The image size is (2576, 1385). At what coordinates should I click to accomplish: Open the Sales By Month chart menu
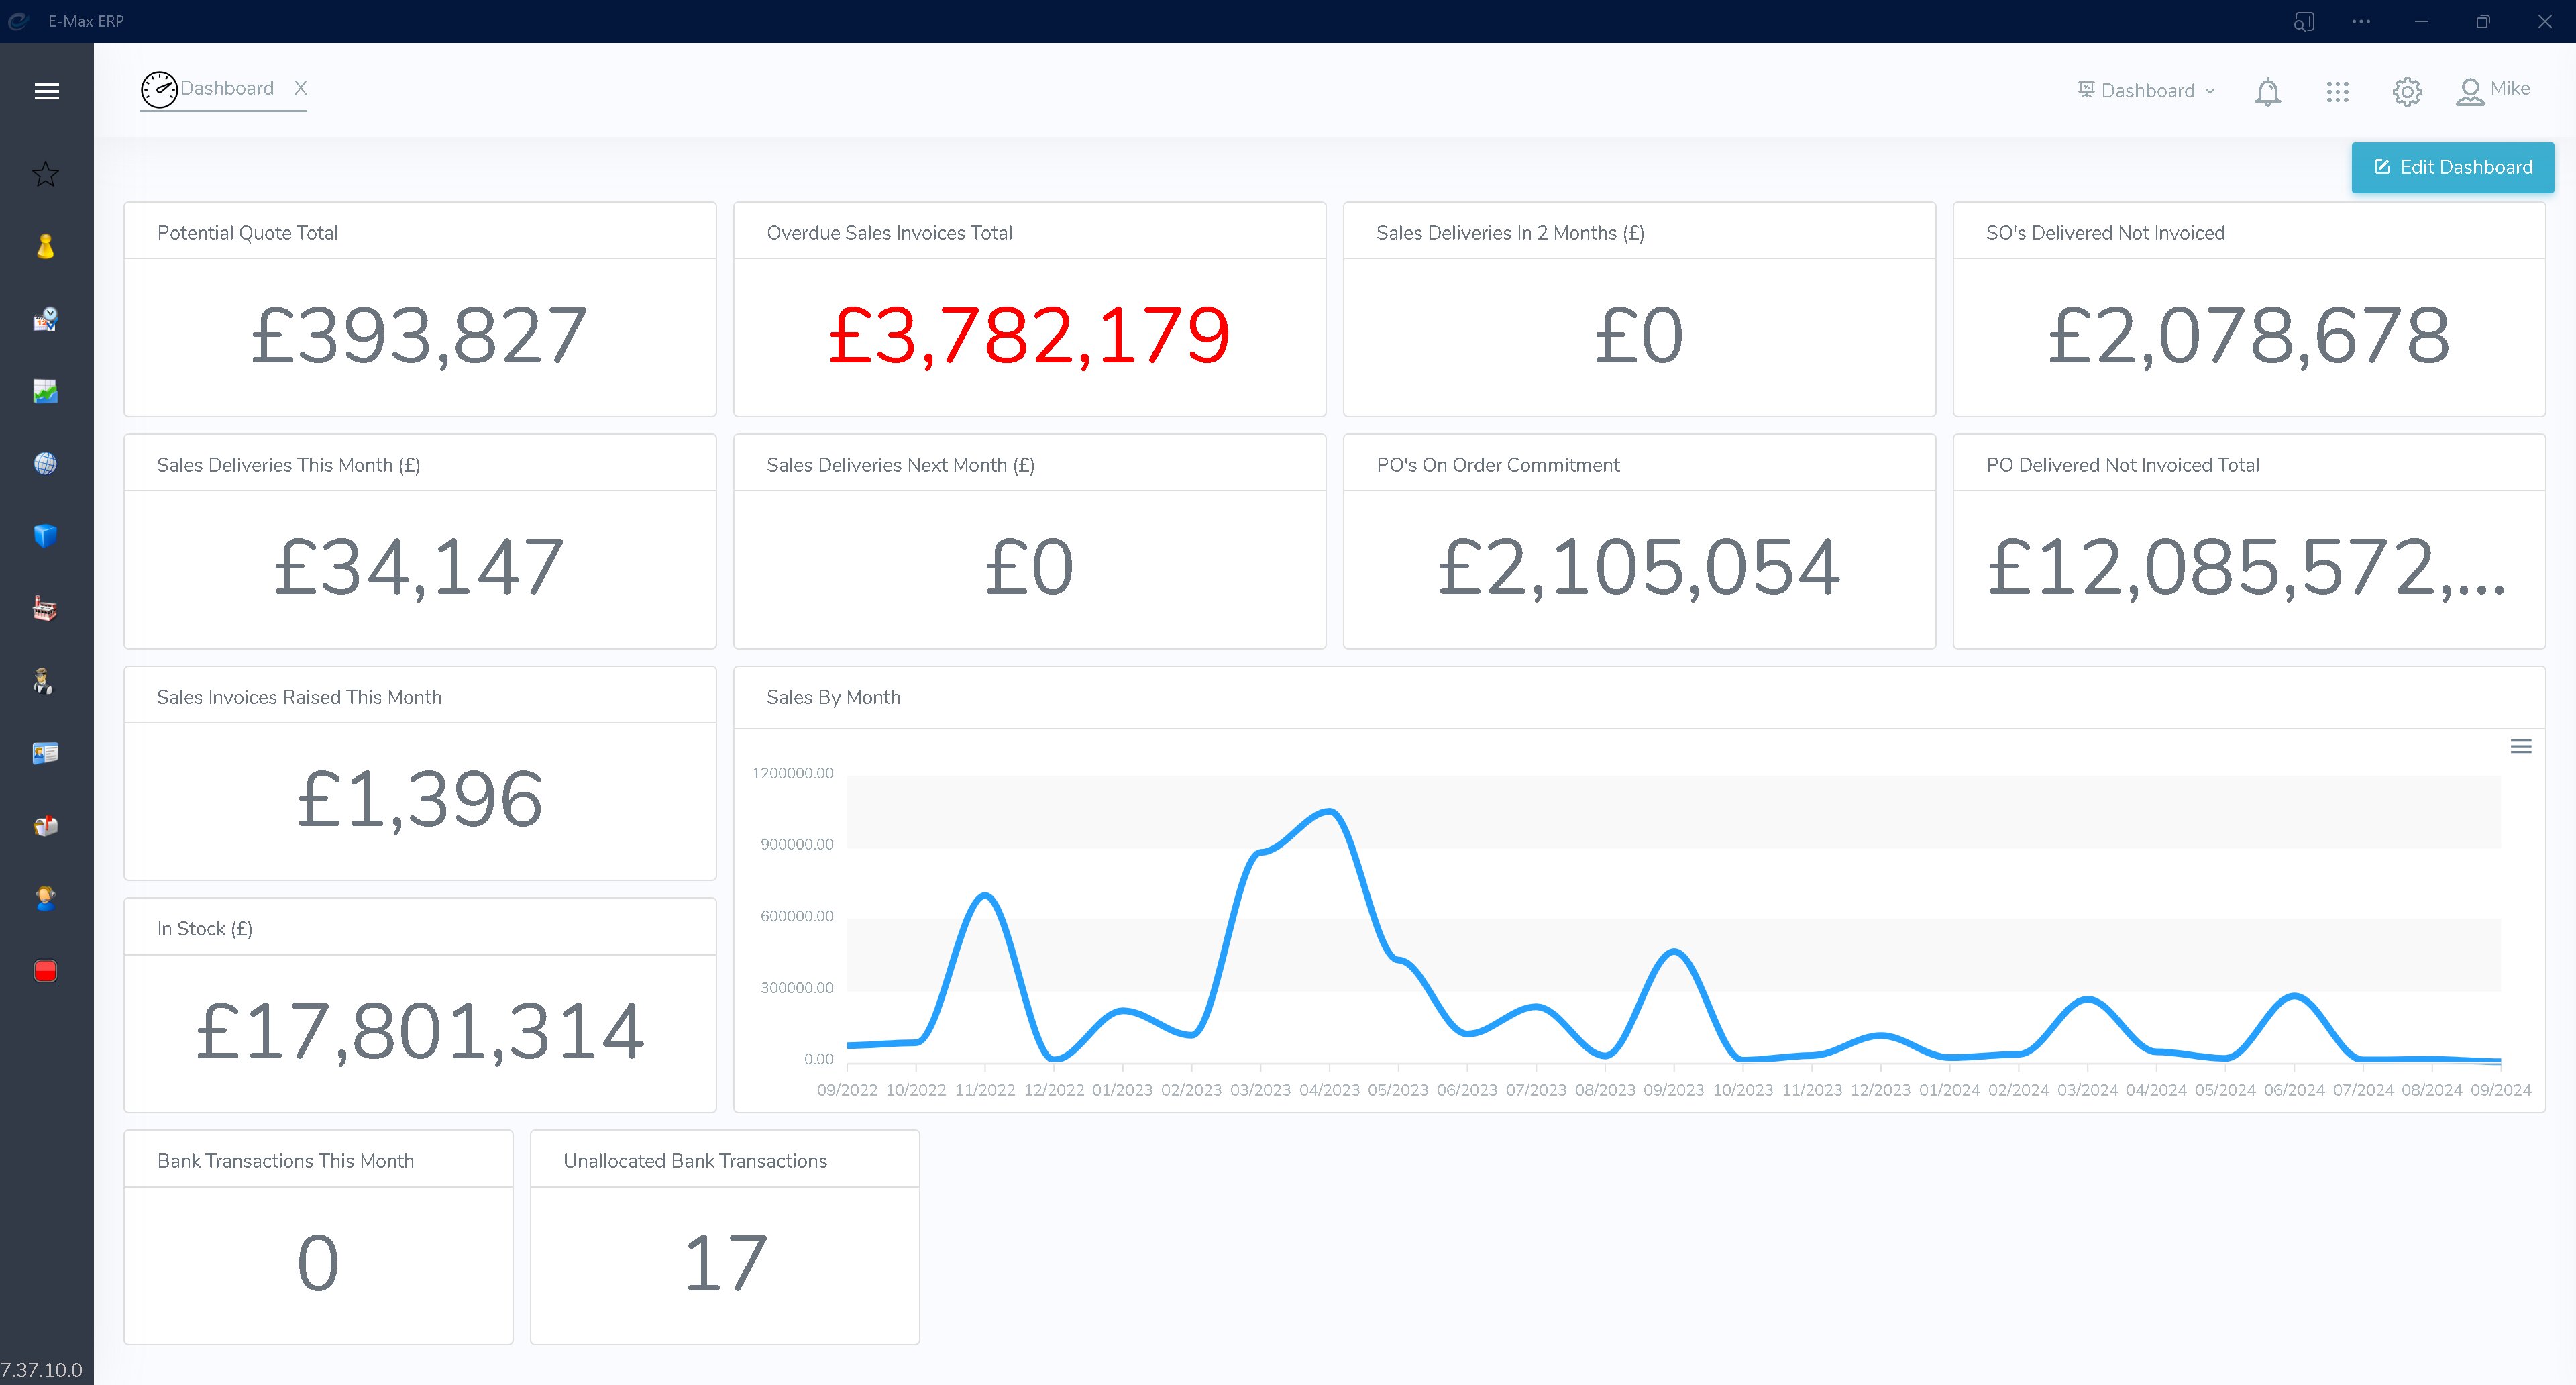click(2520, 747)
